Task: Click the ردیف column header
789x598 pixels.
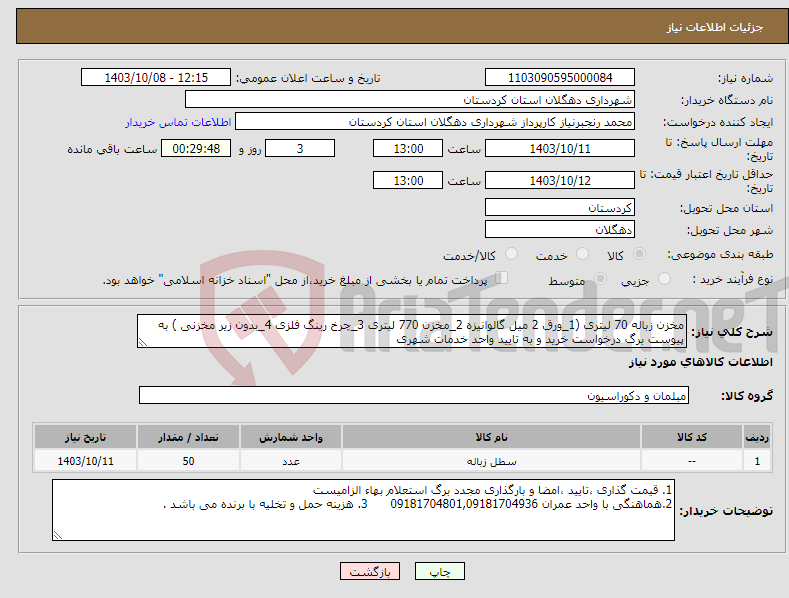Action: (757, 437)
